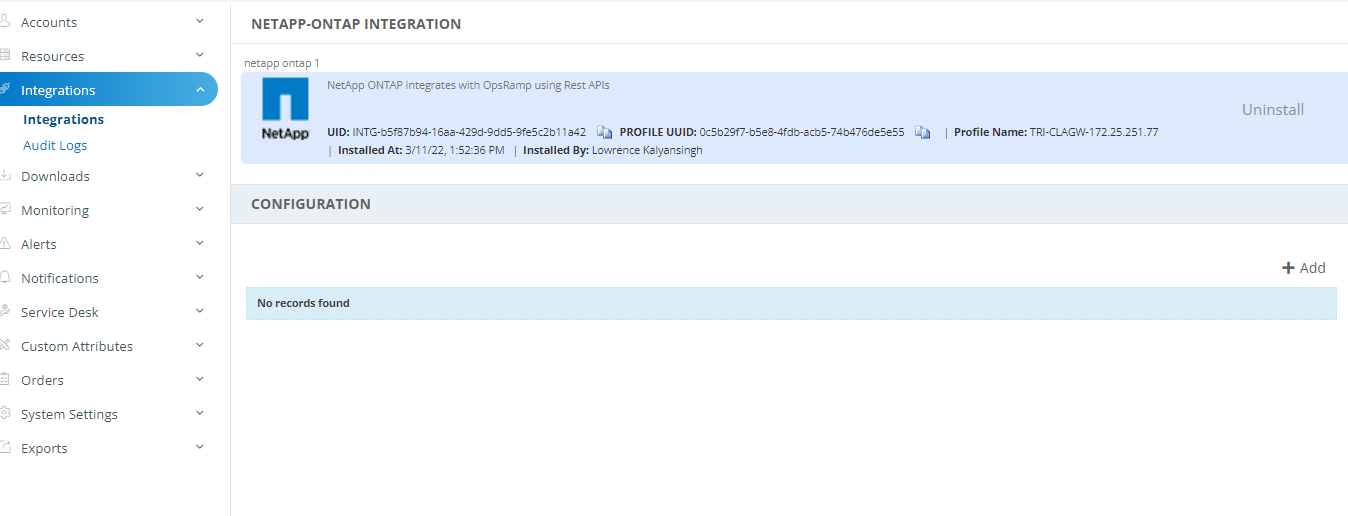Click the Custom Attributes sidebar icon

tap(5, 346)
